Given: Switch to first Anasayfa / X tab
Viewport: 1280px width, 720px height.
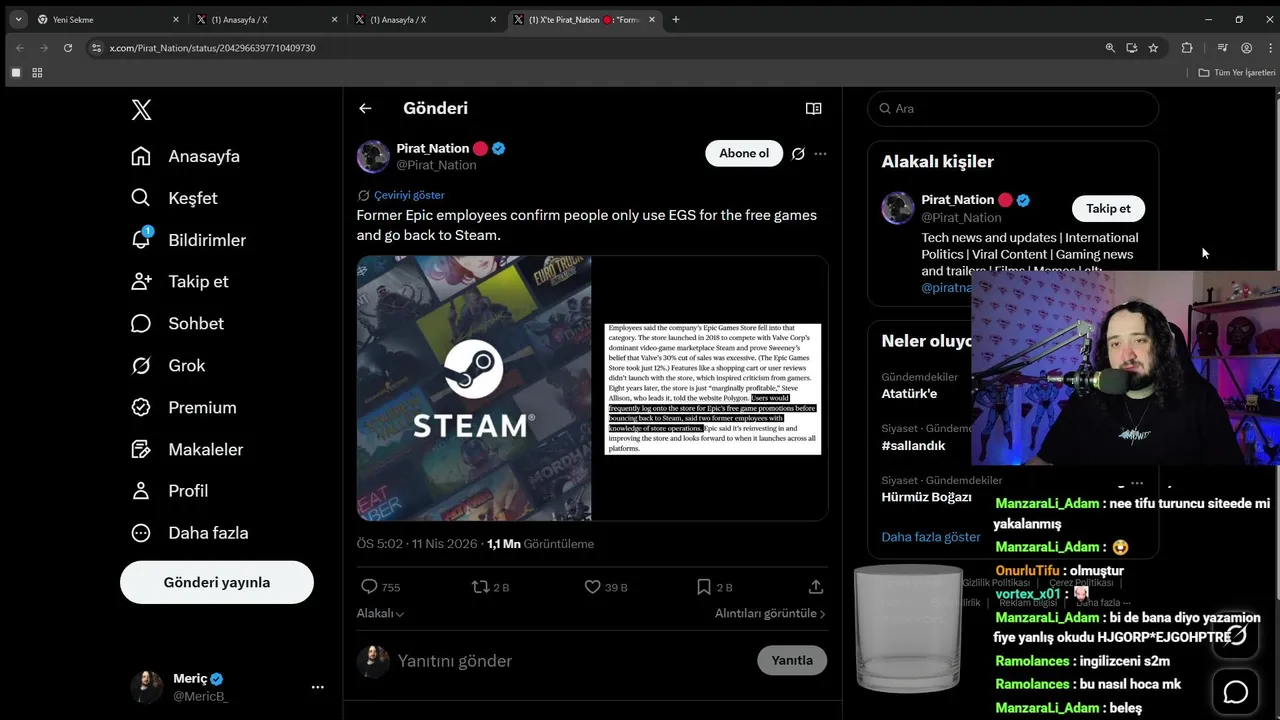Looking at the screenshot, I should pos(266,19).
